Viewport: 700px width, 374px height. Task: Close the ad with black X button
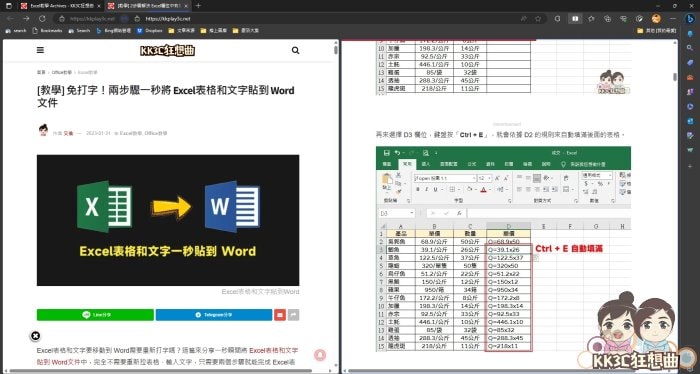click(36, 336)
